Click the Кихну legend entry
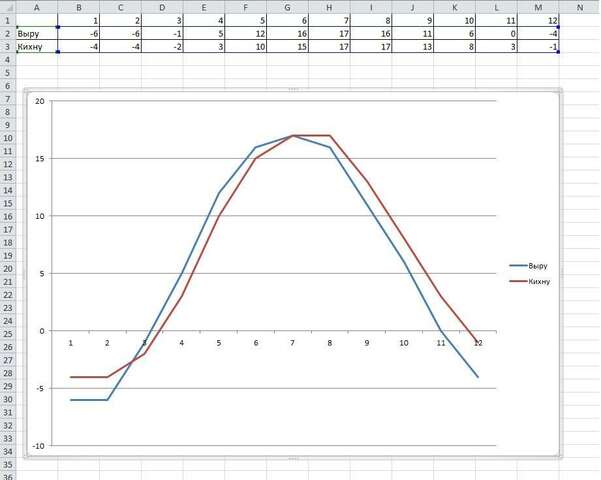The width and height of the screenshot is (601, 480). [x=530, y=281]
